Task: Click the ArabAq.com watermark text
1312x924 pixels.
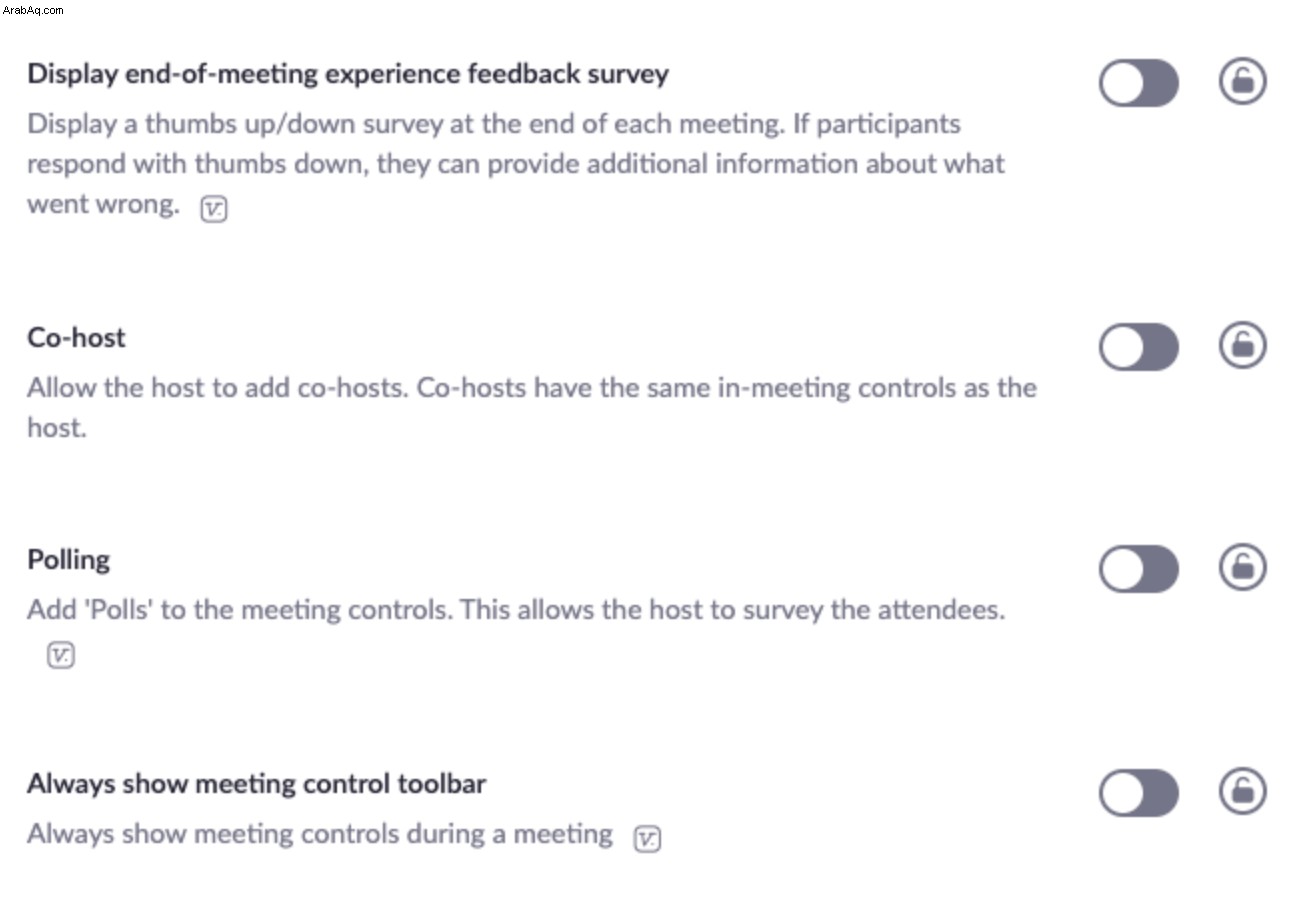Action: (x=33, y=10)
